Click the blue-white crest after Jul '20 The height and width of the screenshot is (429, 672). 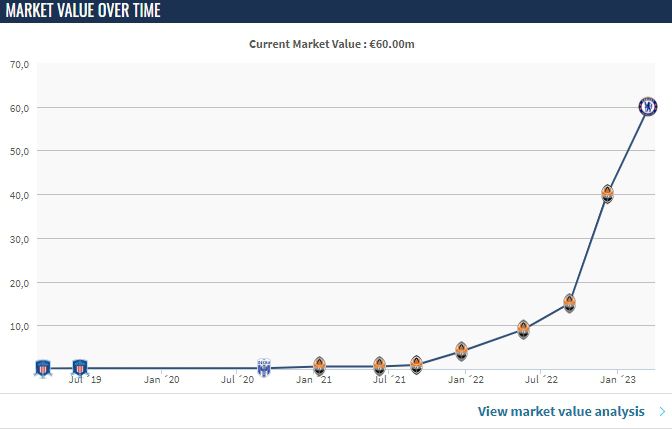264,367
